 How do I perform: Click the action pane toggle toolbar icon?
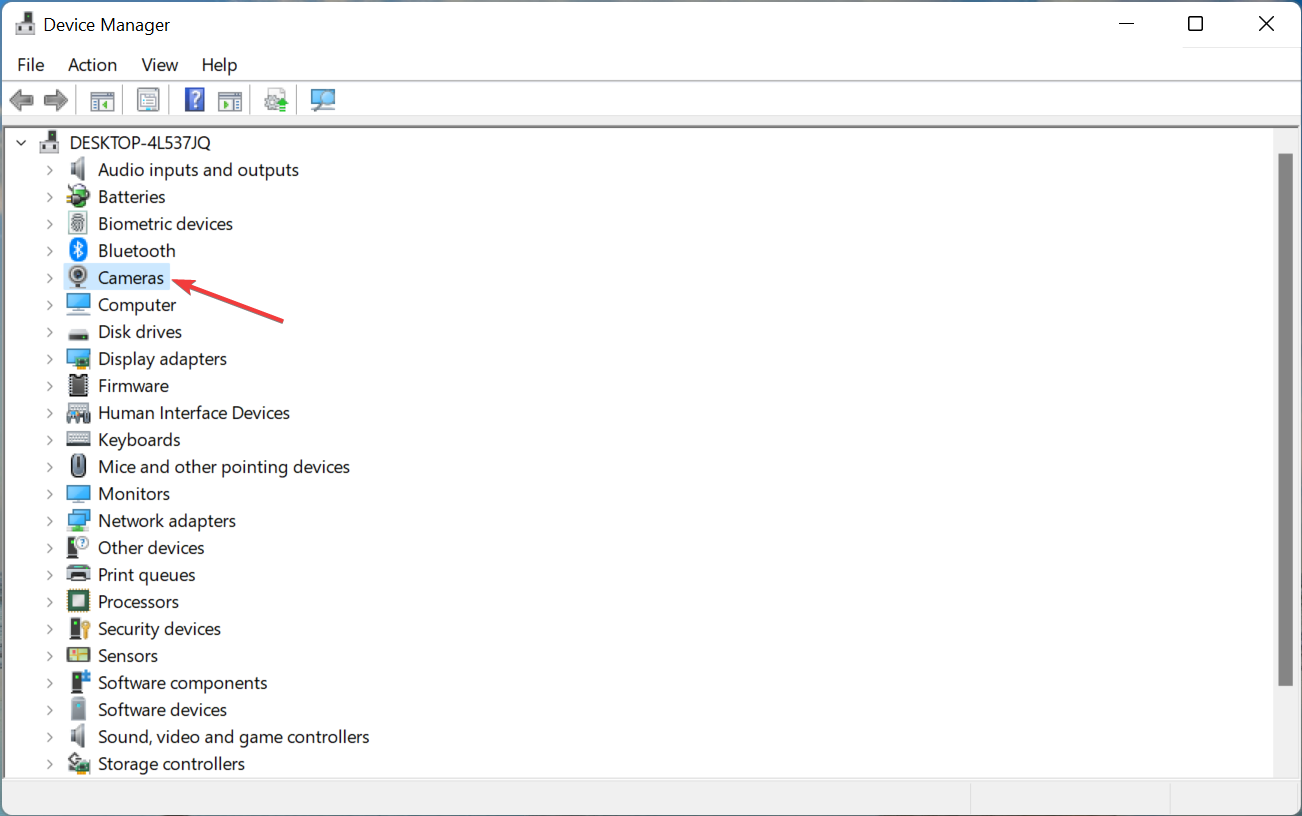point(230,100)
